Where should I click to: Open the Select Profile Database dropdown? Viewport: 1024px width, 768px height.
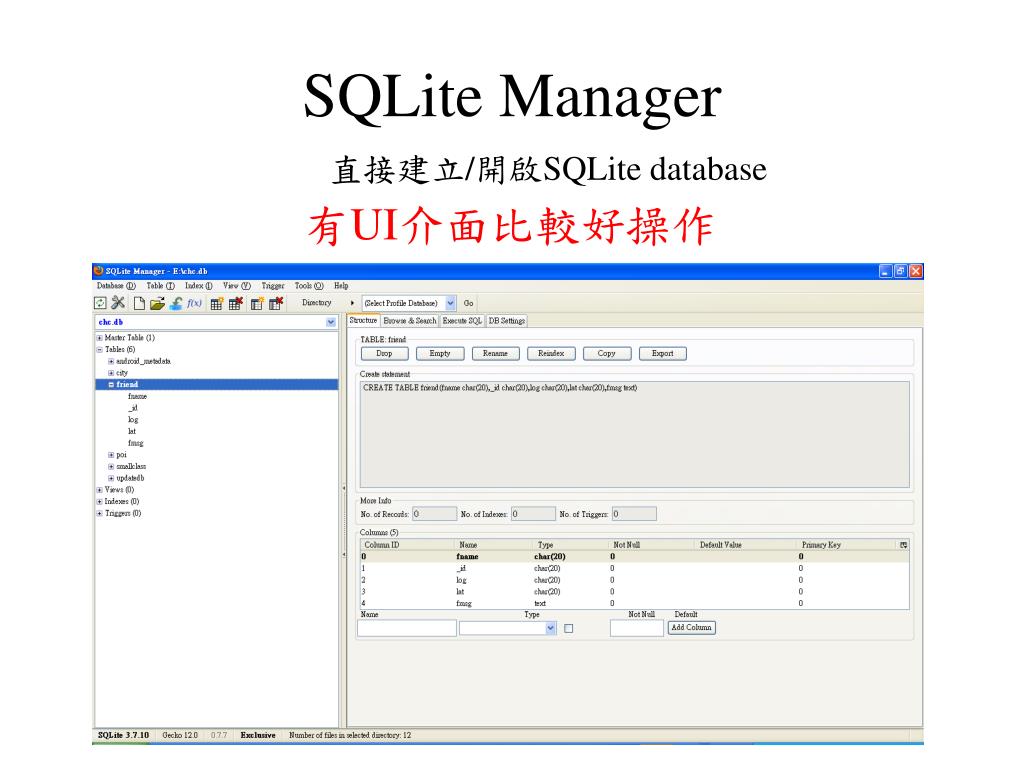click(x=451, y=303)
